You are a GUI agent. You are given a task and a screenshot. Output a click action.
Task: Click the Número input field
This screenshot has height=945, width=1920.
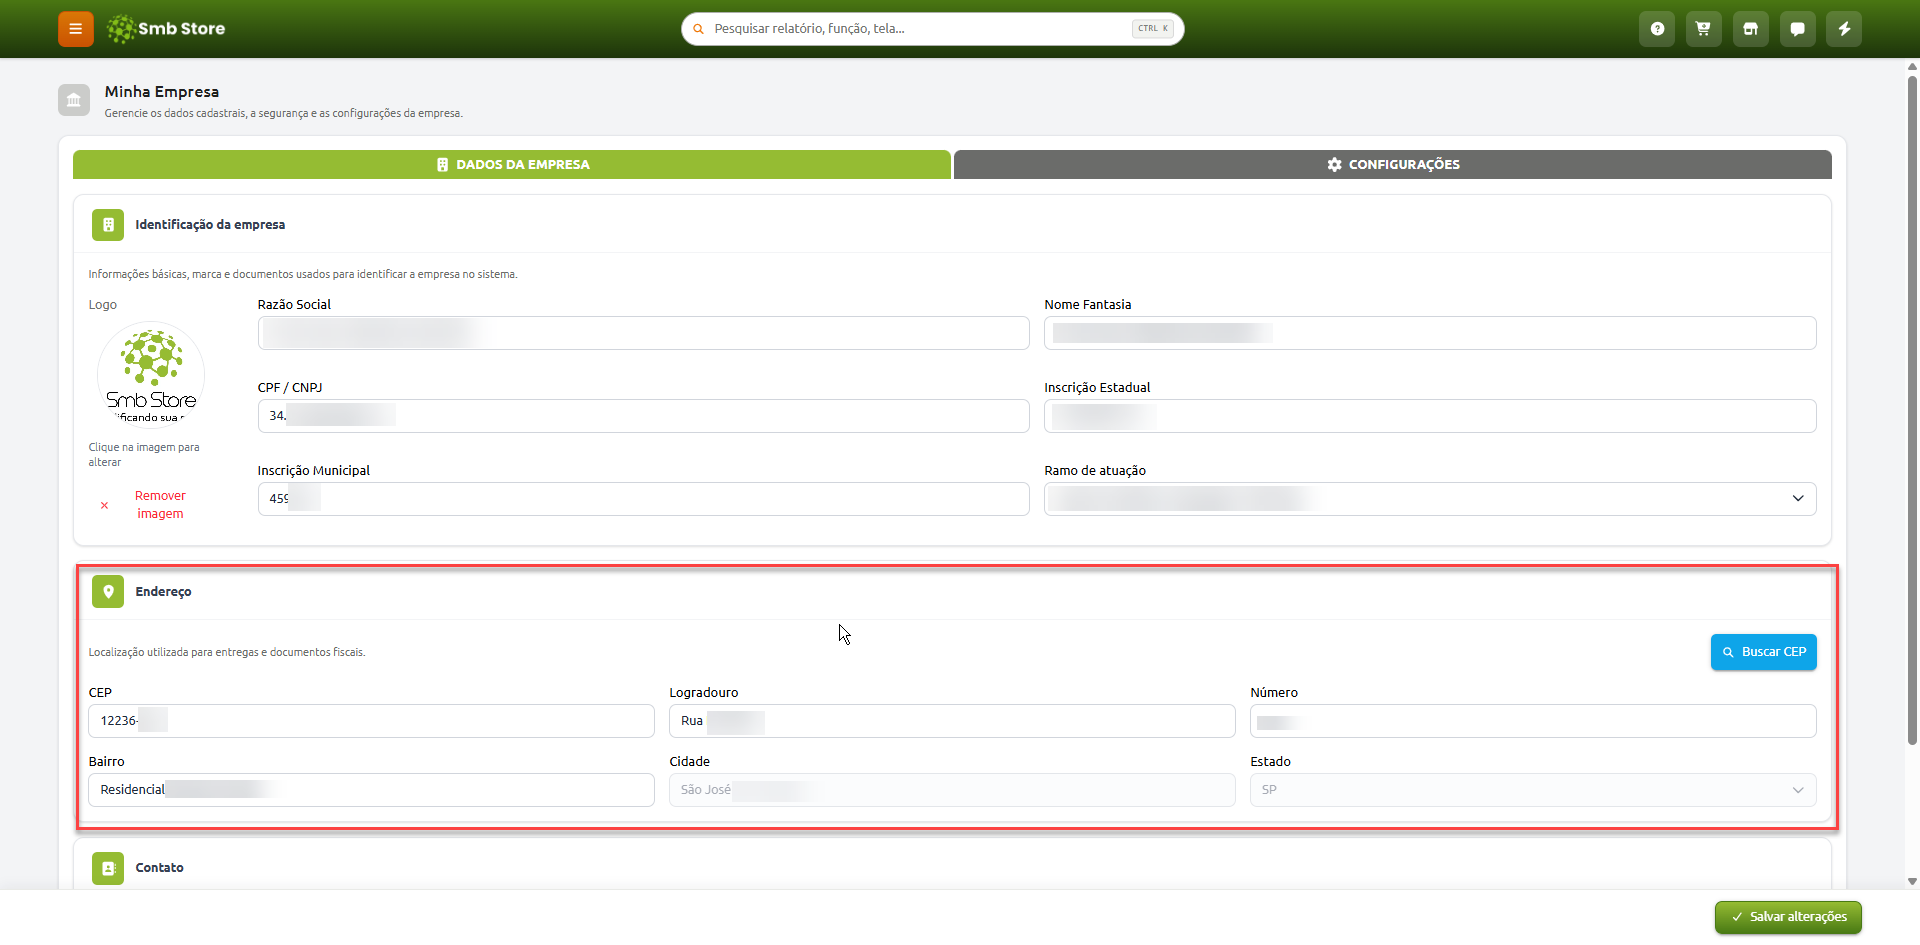coord(1533,721)
